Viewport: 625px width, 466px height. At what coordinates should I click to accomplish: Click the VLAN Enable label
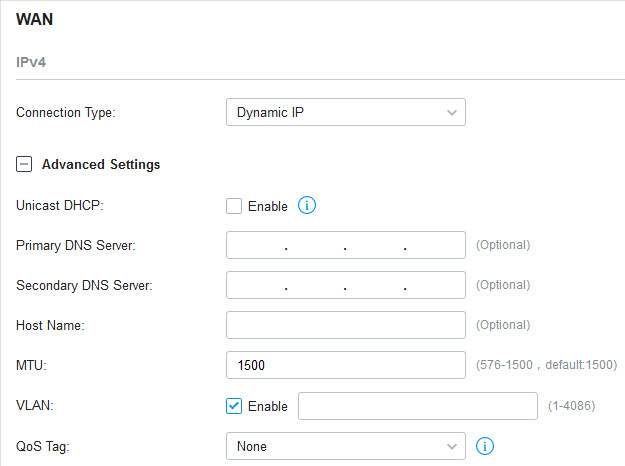point(267,406)
